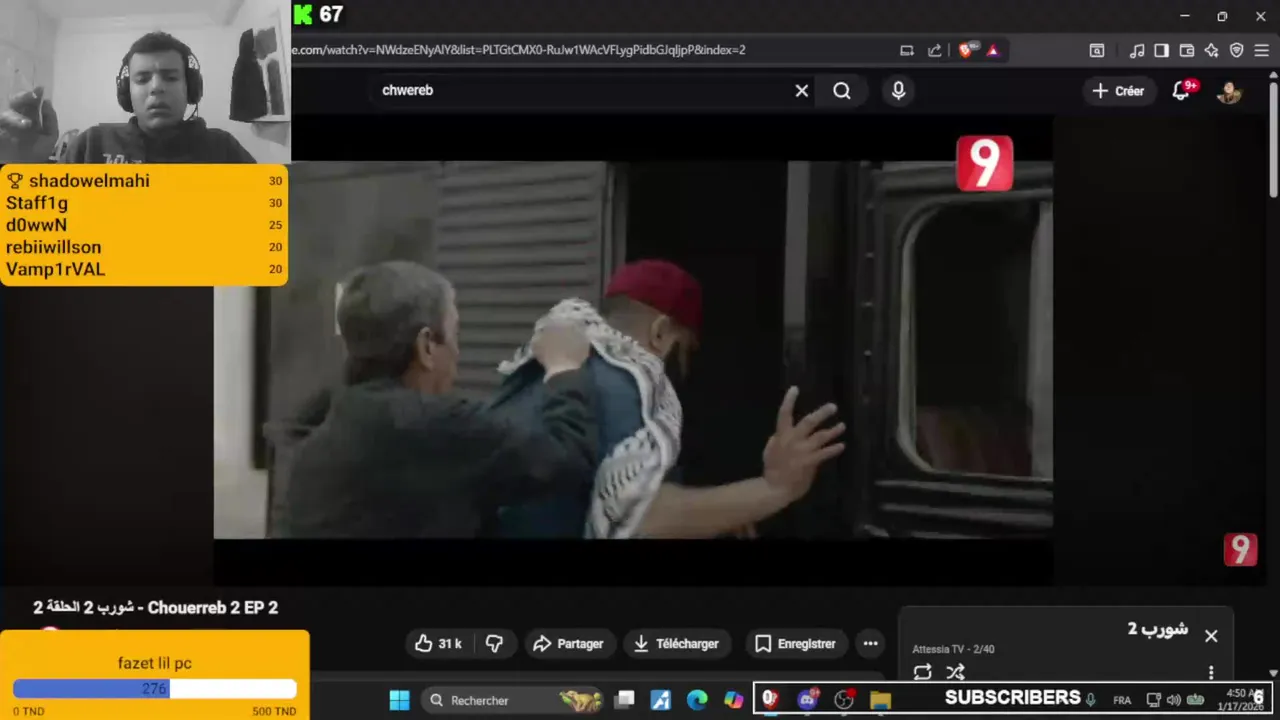Toggle playlist loop
Image resolution: width=1280 pixels, height=720 pixels.
pyautogui.click(x=922, y=672)
